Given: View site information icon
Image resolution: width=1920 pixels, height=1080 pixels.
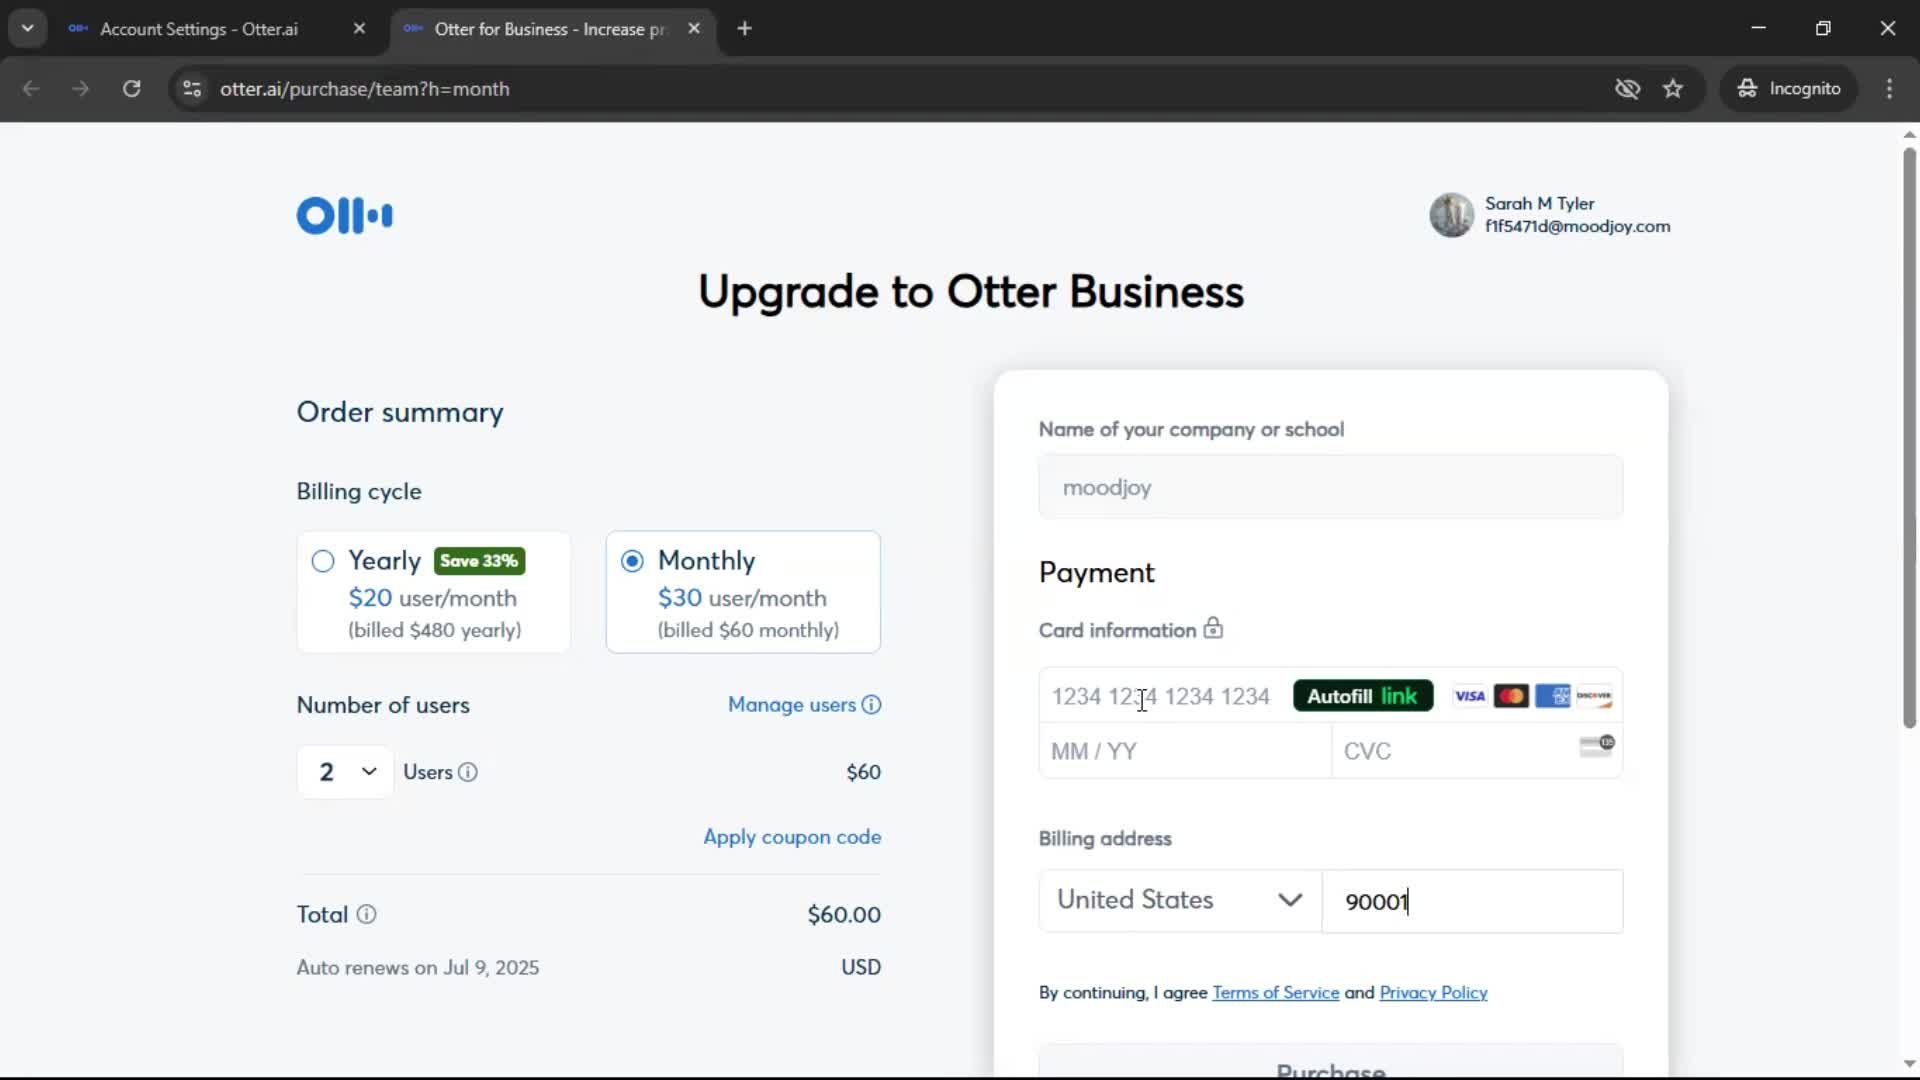Looking at the screenshot, I should click(192, 89).
